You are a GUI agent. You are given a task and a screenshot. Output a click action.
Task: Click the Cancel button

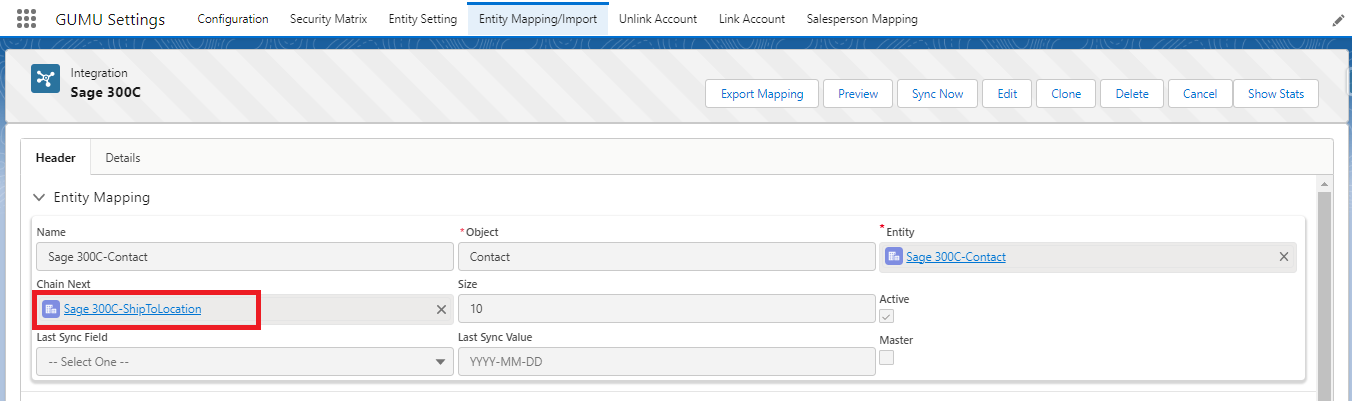(1200, 94)
